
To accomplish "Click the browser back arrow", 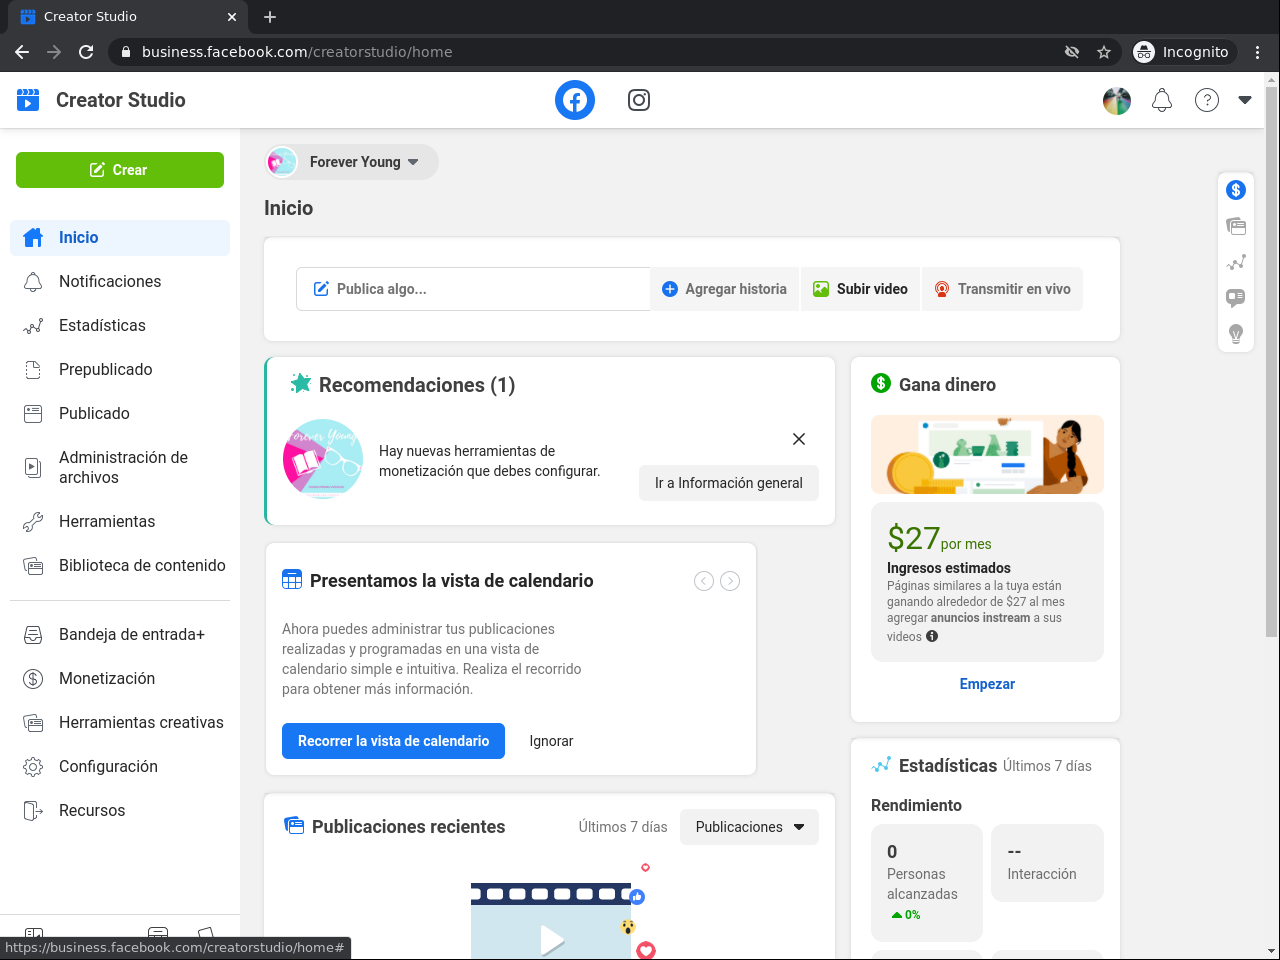I will (x=22, y=52).
